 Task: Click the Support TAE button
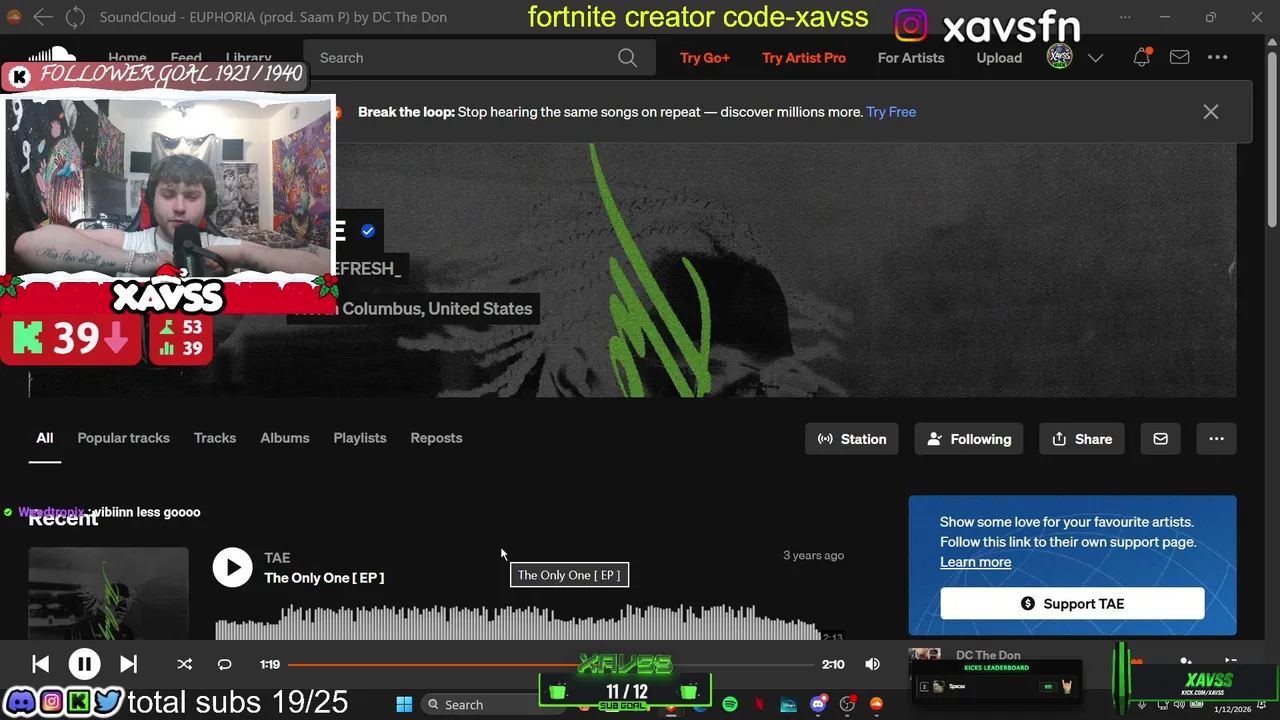pyautogui.click(x=1072, y=604)
